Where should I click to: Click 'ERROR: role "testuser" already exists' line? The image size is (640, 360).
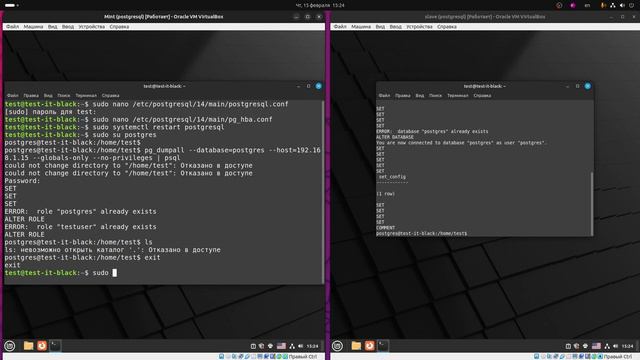(80, 227)
